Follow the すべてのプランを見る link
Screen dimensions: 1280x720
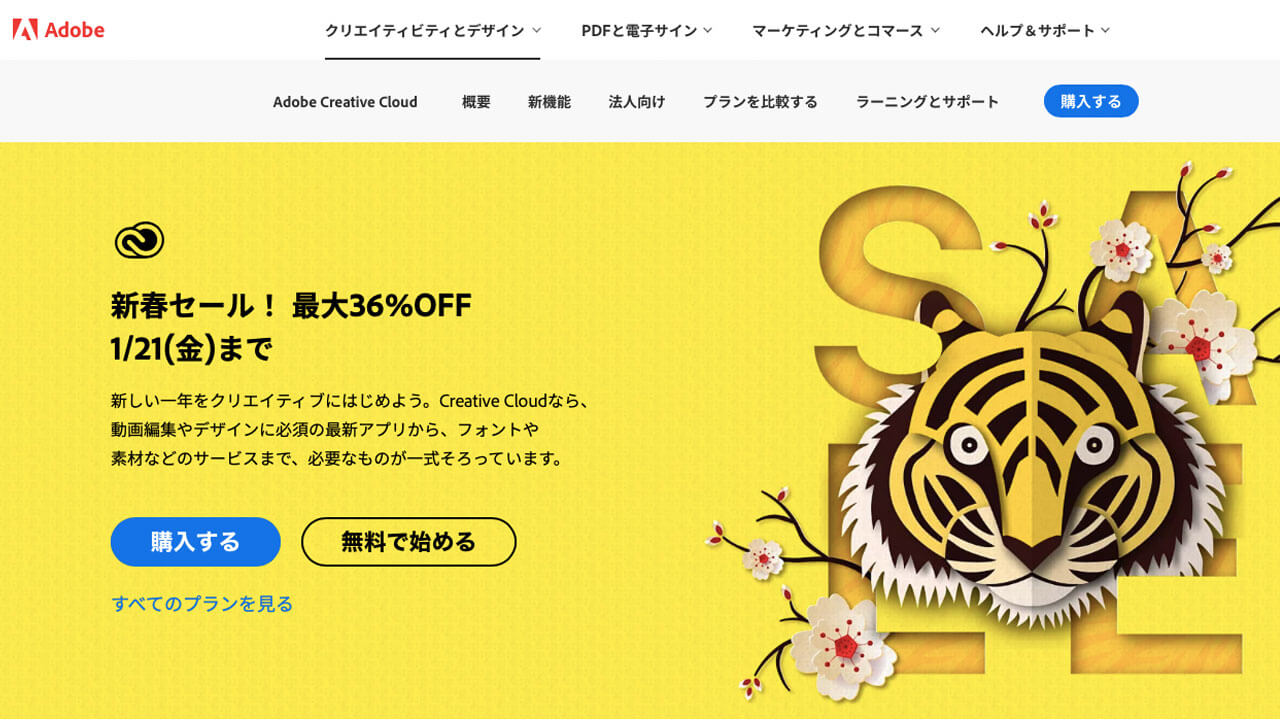click(x=202, y=604)
